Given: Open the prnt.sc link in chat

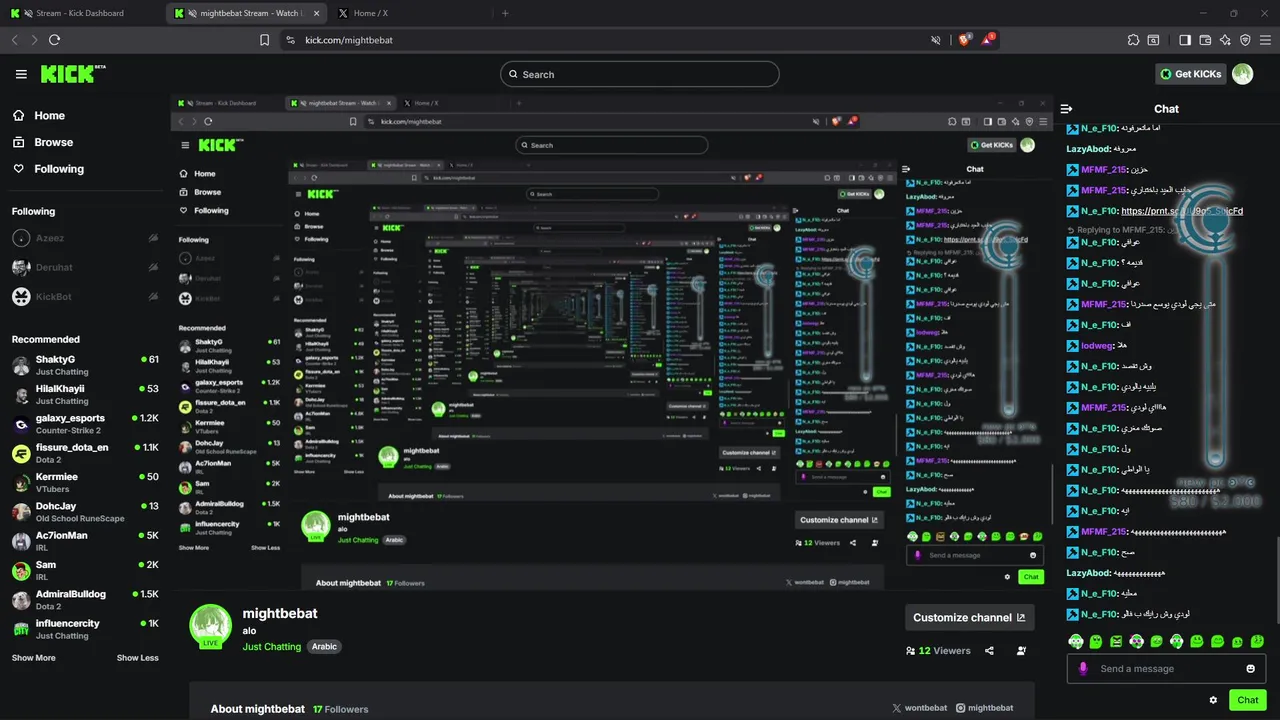Looking at the screenshot, I should point(1182,211).
